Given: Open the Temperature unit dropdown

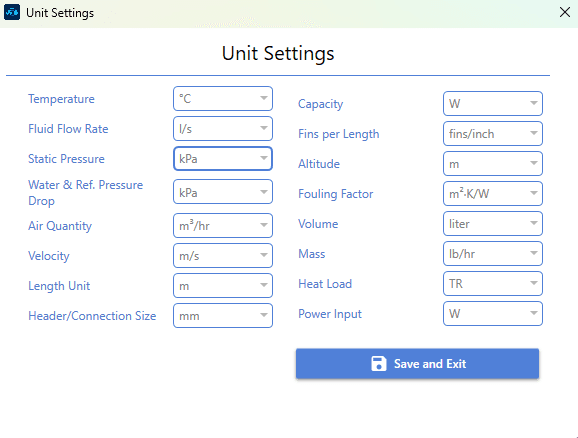Looking at the screenshot, I should click(223, 98).
